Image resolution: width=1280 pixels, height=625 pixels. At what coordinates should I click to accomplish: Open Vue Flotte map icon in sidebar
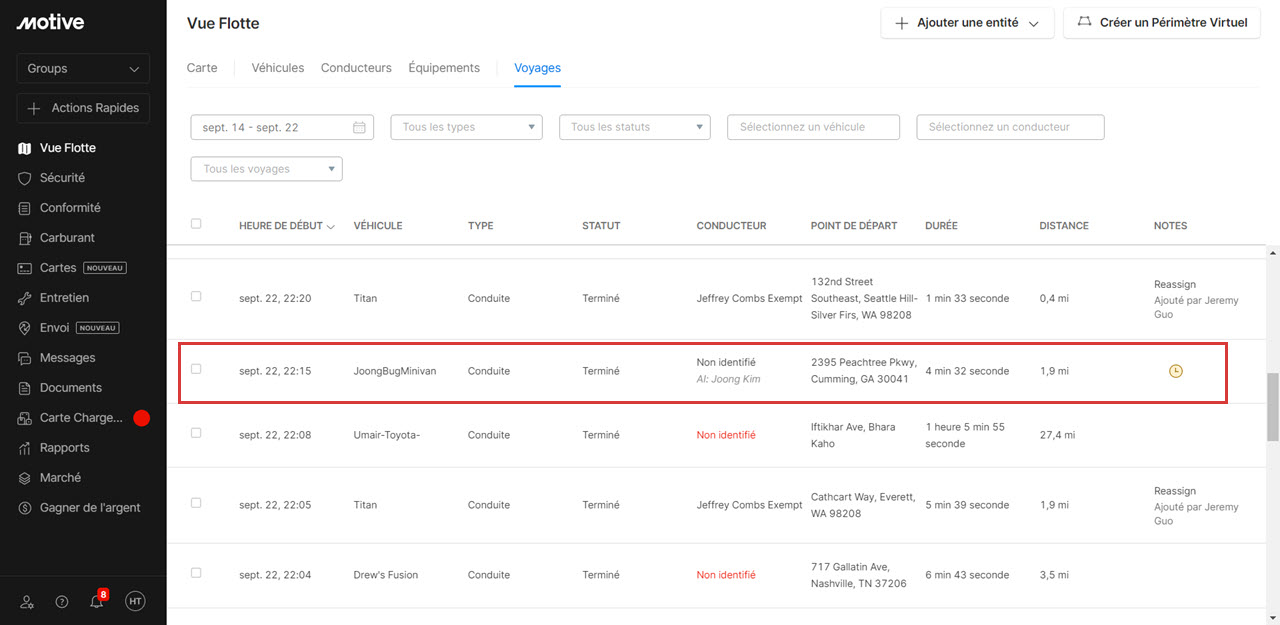click(x=25, y=148)
